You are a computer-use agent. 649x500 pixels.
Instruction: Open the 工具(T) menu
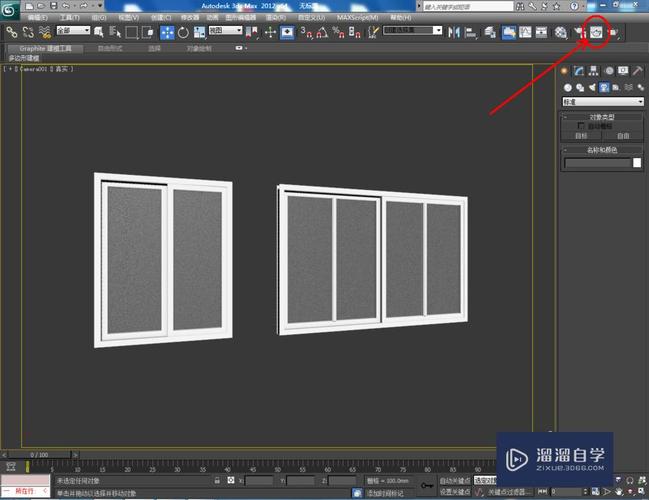pos(70,18)
